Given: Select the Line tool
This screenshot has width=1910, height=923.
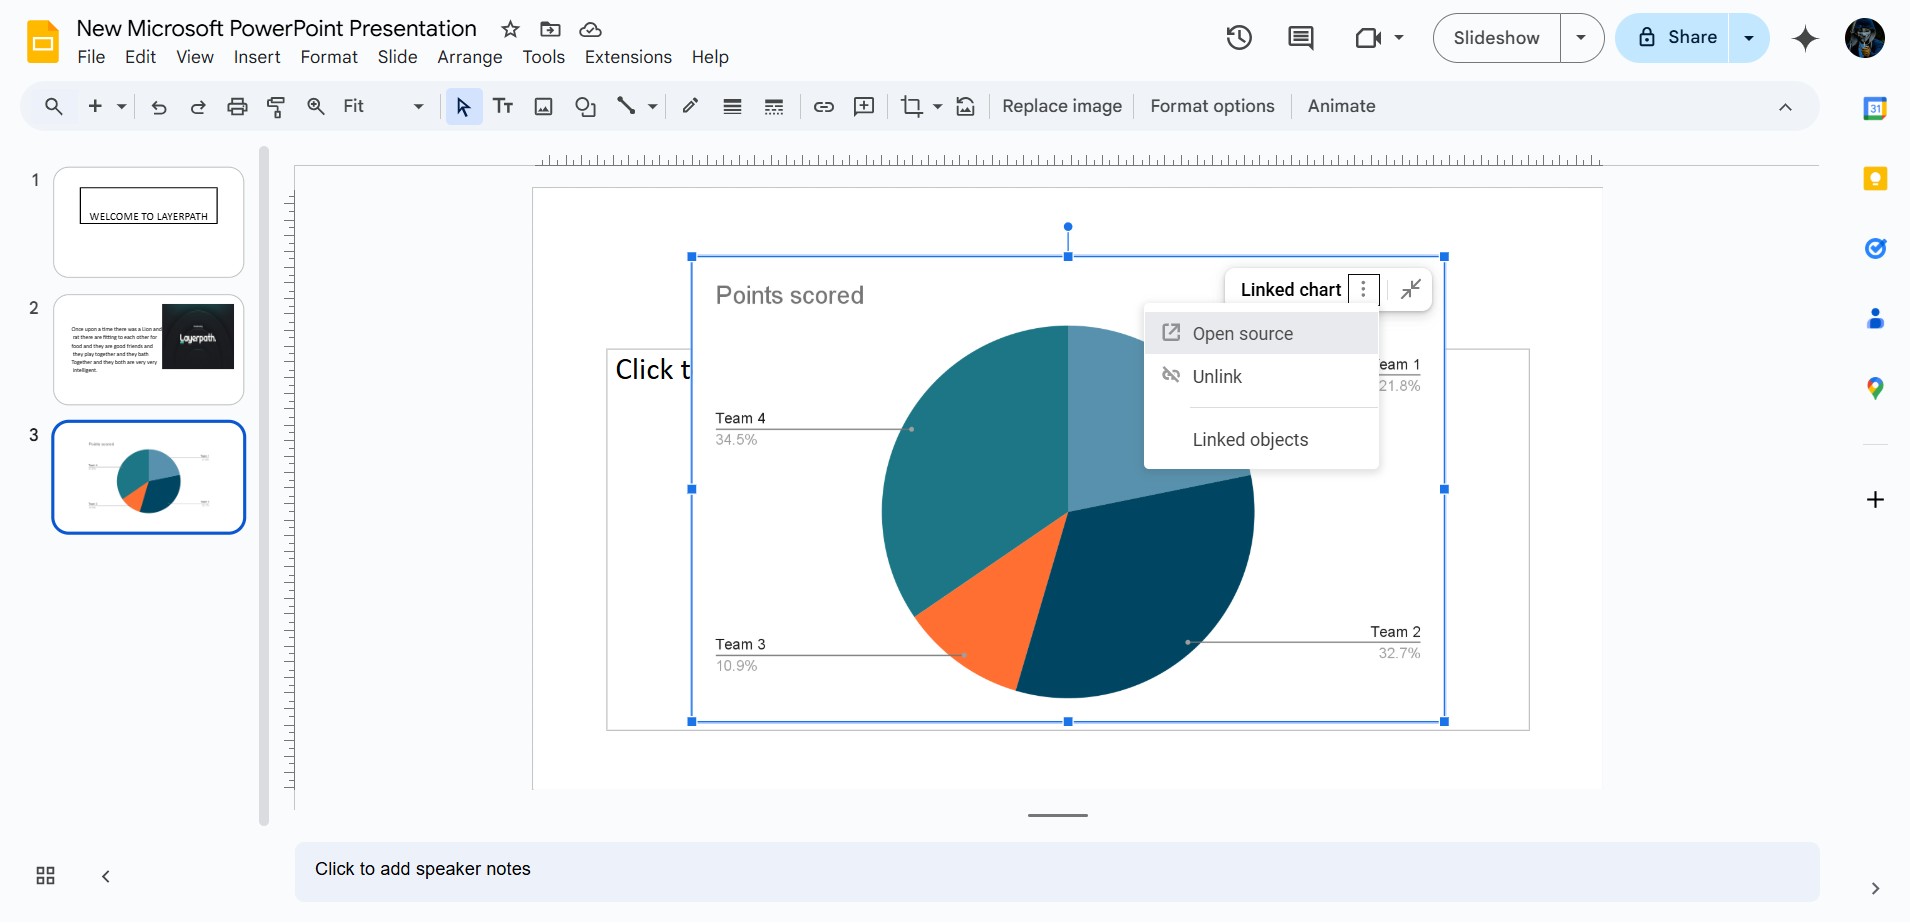Looking at the screenshot, I should pos(626,106).
